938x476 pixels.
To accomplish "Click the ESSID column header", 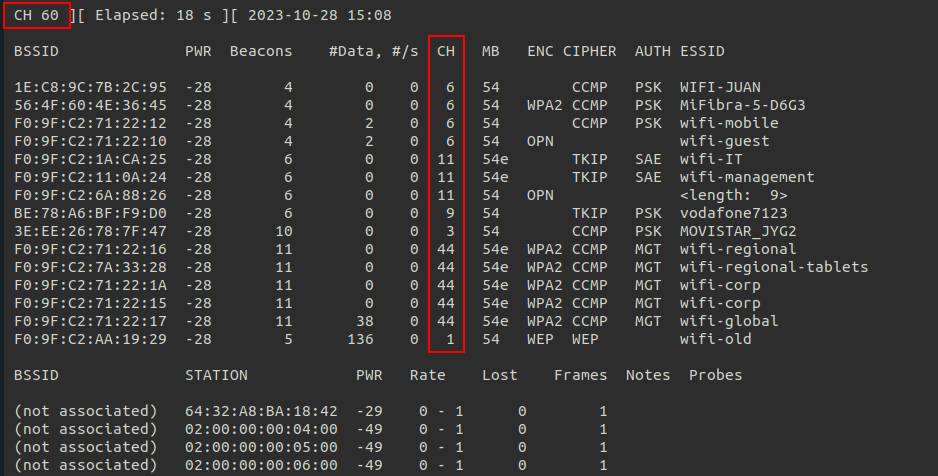I will tap(702, 51).
